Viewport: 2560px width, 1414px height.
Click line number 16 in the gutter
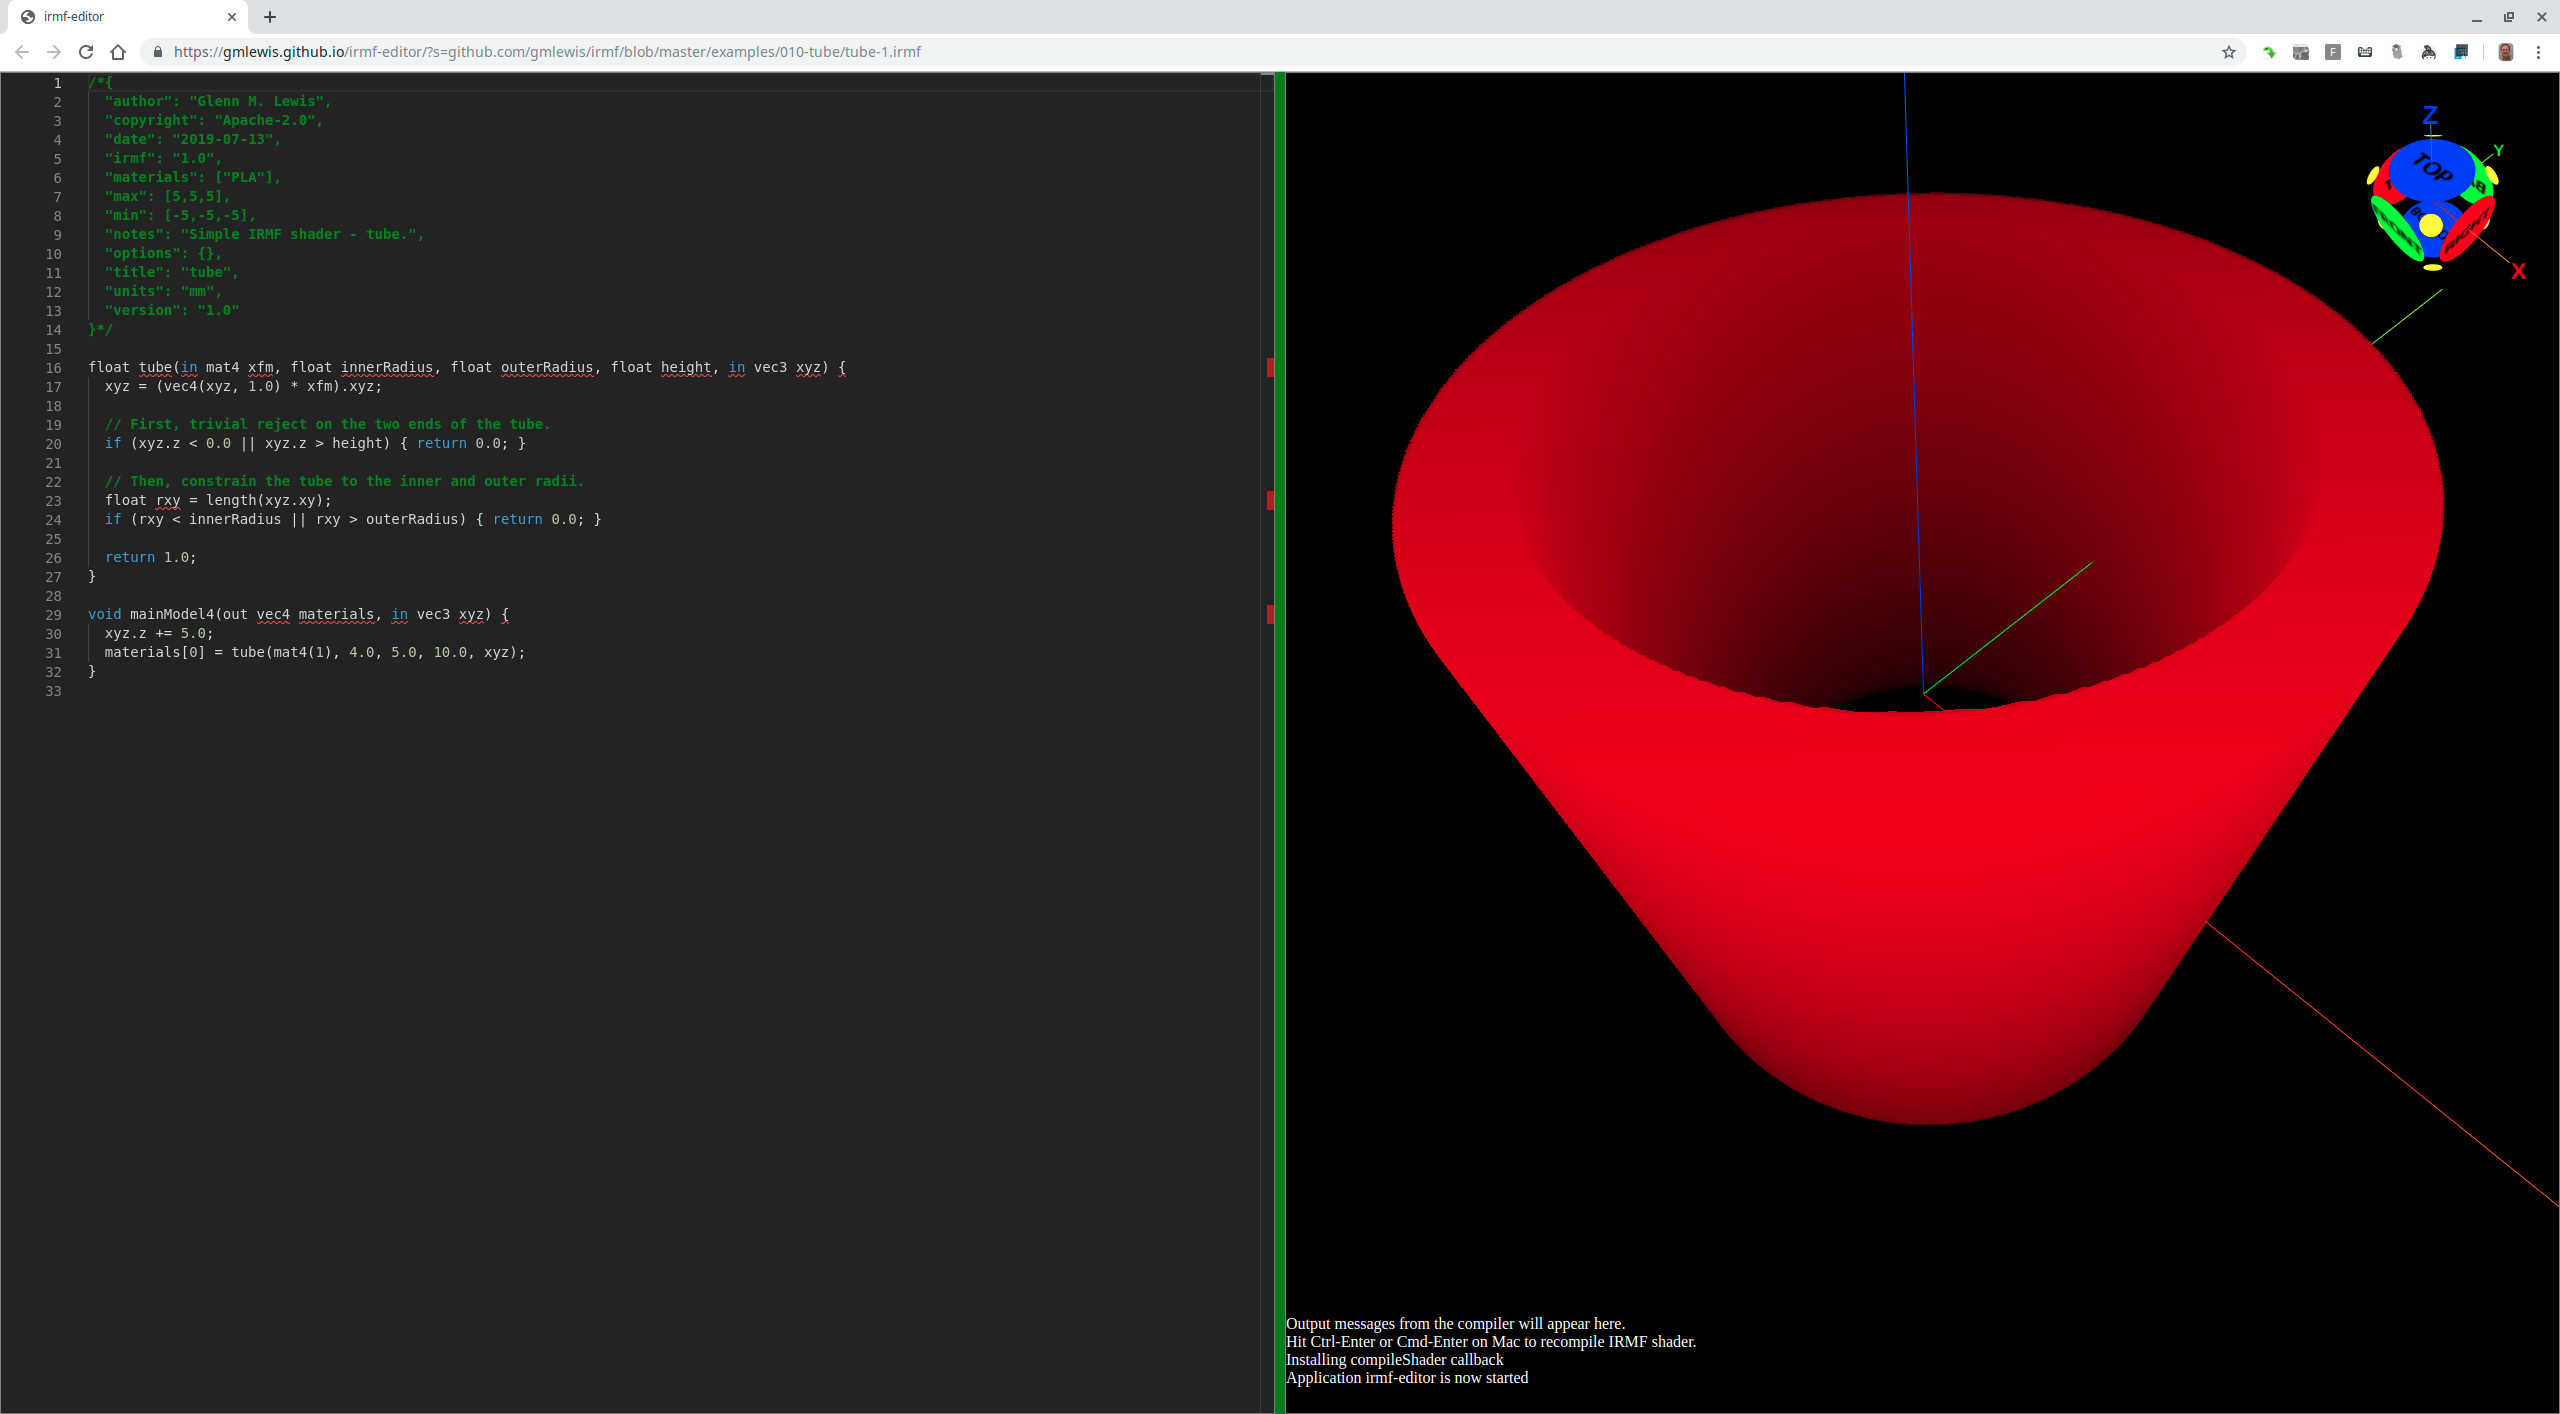point(53,368)
